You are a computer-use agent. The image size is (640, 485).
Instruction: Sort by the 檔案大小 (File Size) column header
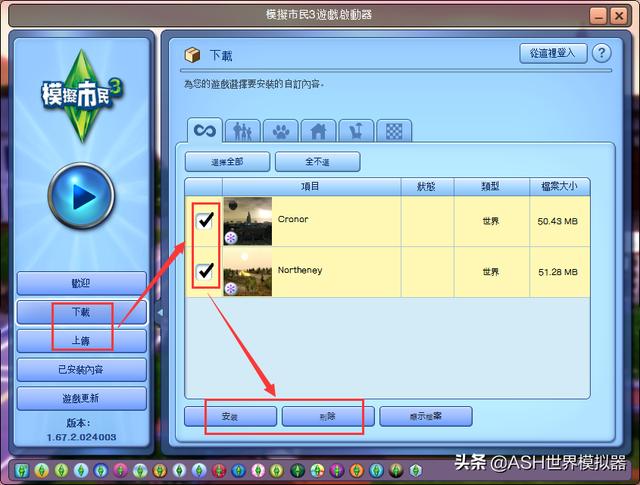click(x=560, y=187)
